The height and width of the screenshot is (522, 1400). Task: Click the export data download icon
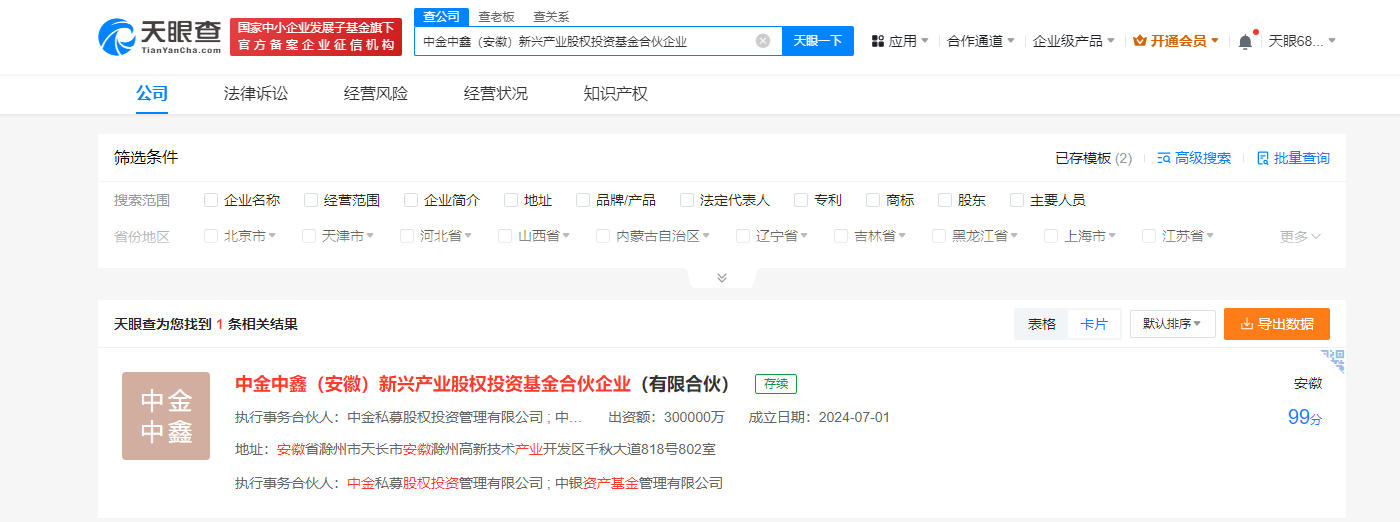1247,324
